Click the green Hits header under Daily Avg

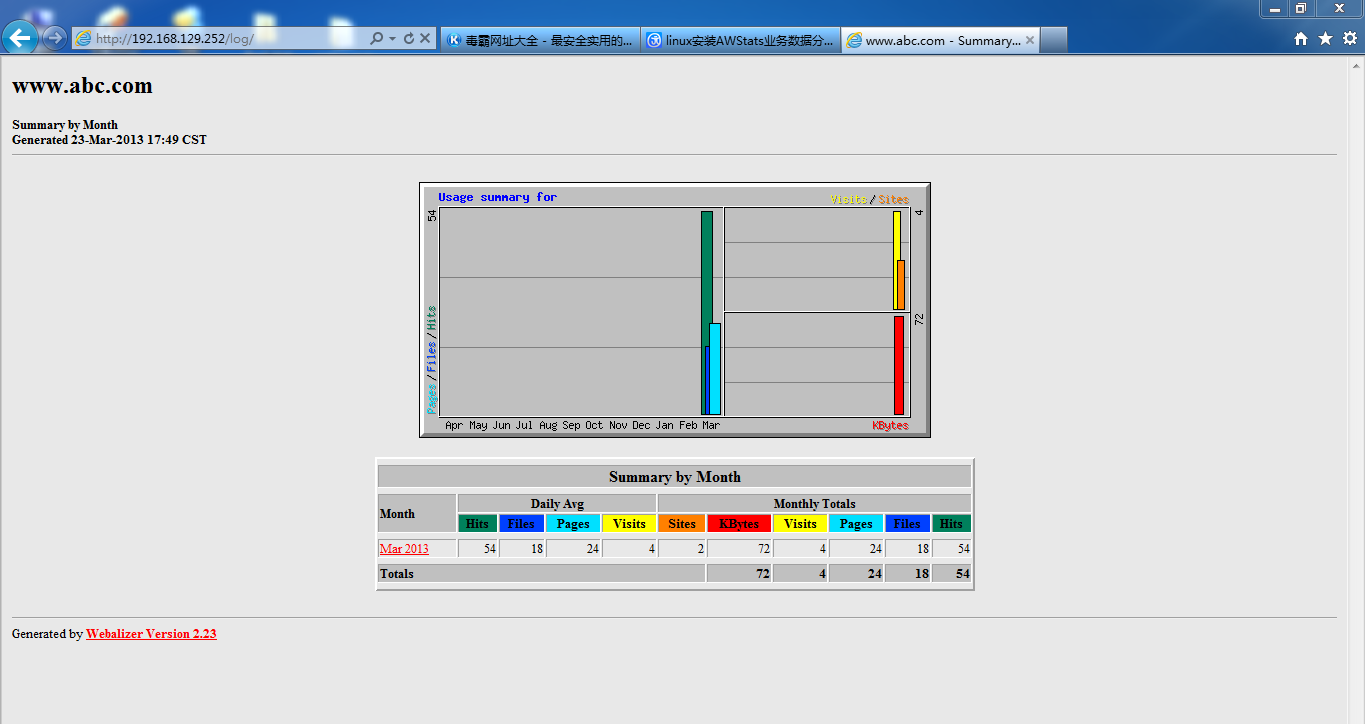click(x=478, y=523)
